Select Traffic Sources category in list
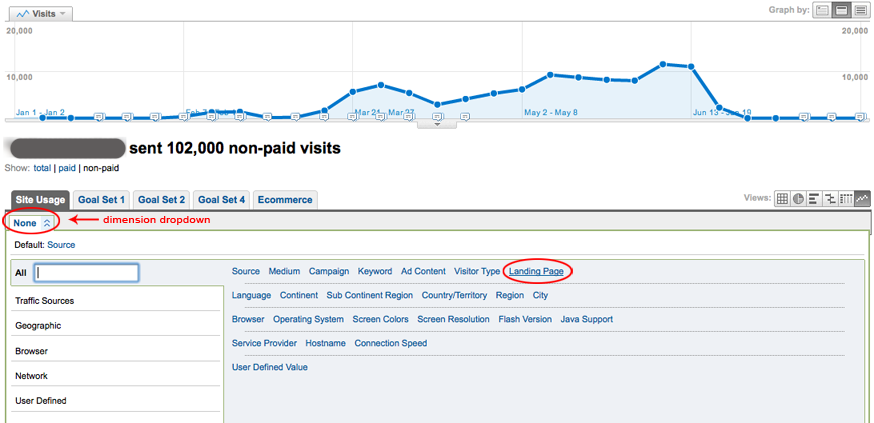The image size is (874, 423). click(x=44, y=300)
